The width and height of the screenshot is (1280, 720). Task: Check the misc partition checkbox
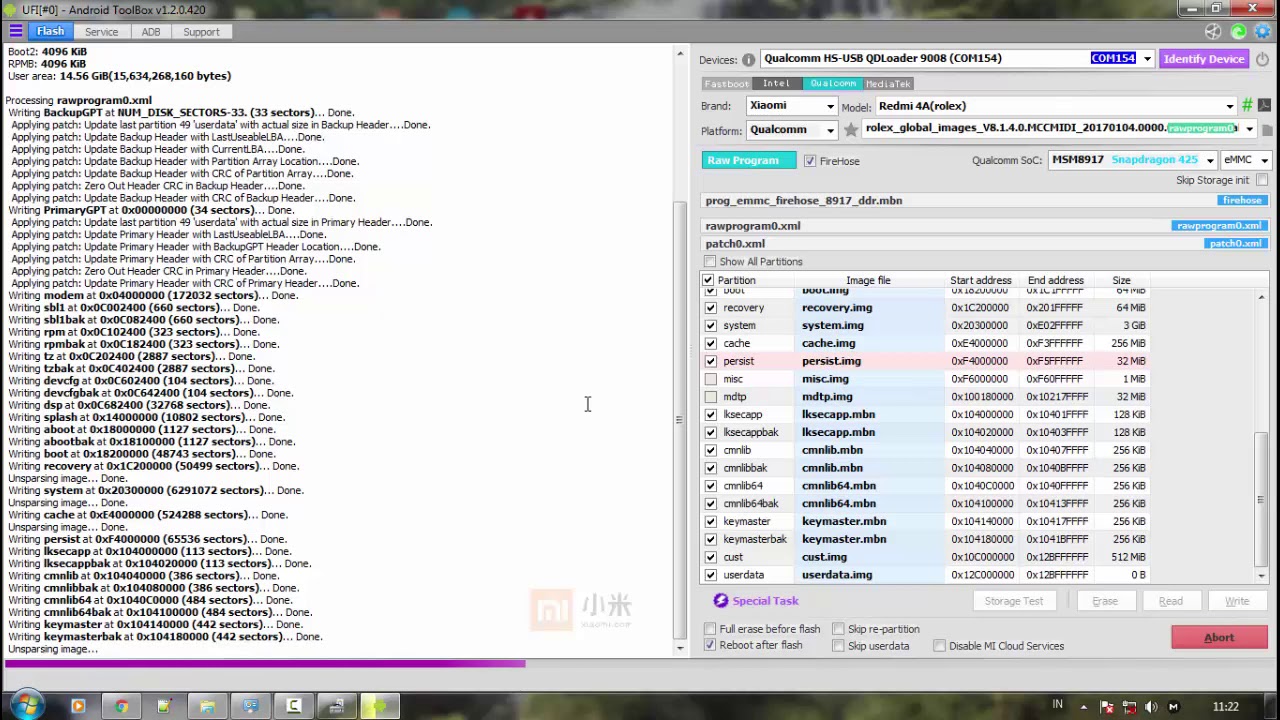(x=711, y=379)
